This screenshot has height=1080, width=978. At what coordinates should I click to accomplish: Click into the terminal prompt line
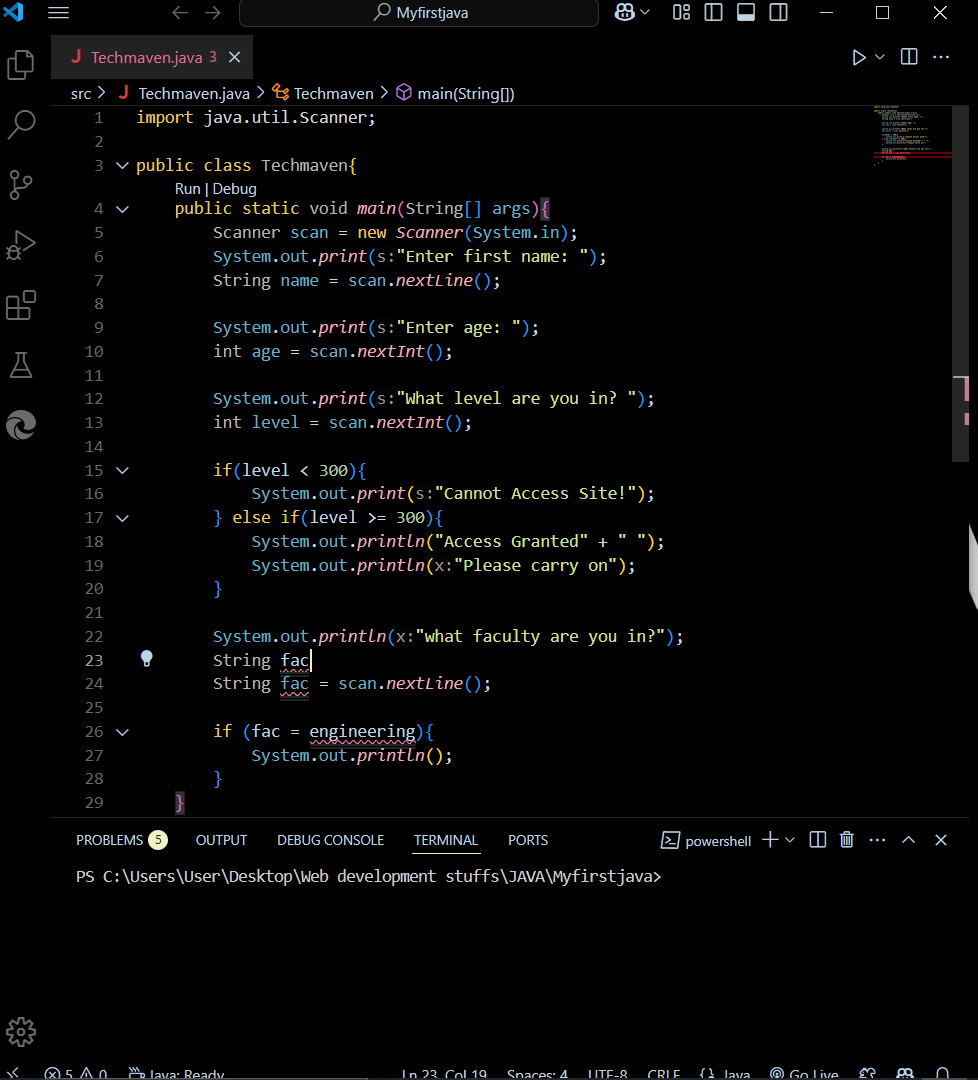[x=368, y=876]
